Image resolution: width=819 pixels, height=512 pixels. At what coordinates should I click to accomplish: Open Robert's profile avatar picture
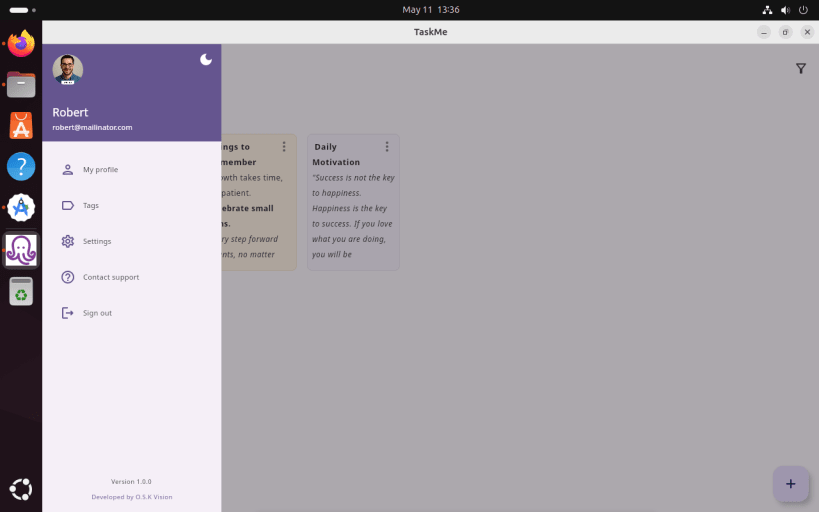(x=68, y=69)
